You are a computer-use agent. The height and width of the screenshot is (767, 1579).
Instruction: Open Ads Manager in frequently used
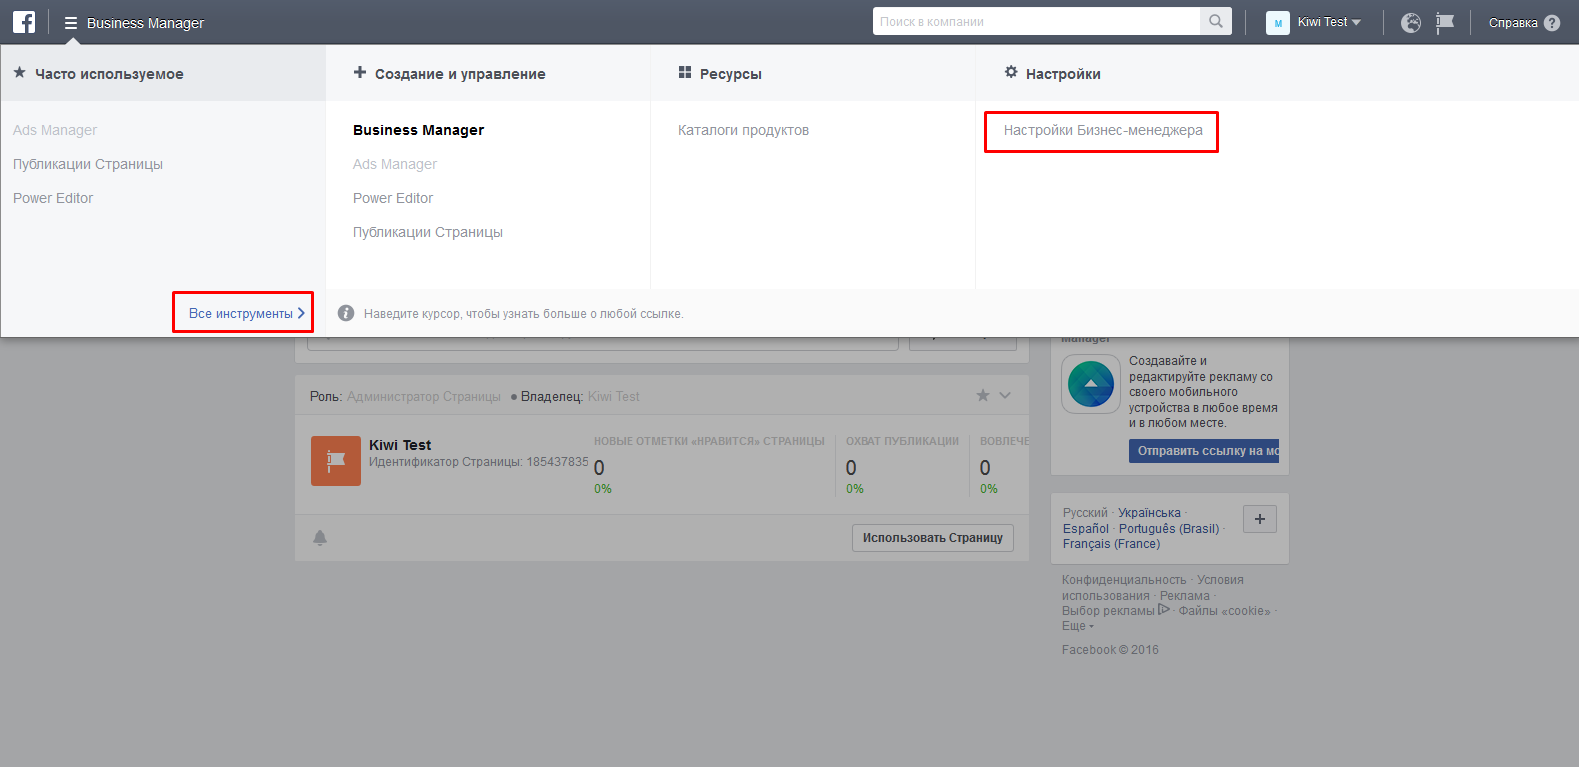[55, 130]
